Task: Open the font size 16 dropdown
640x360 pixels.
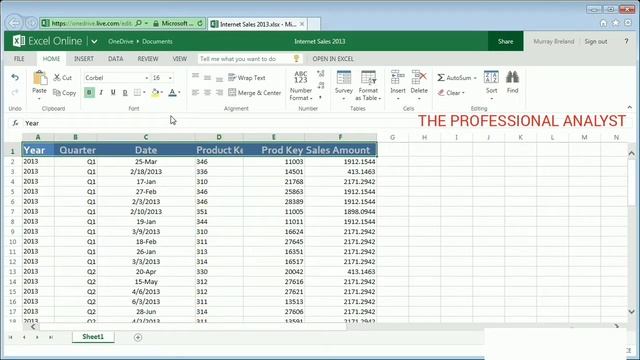Action: point(170,78)
